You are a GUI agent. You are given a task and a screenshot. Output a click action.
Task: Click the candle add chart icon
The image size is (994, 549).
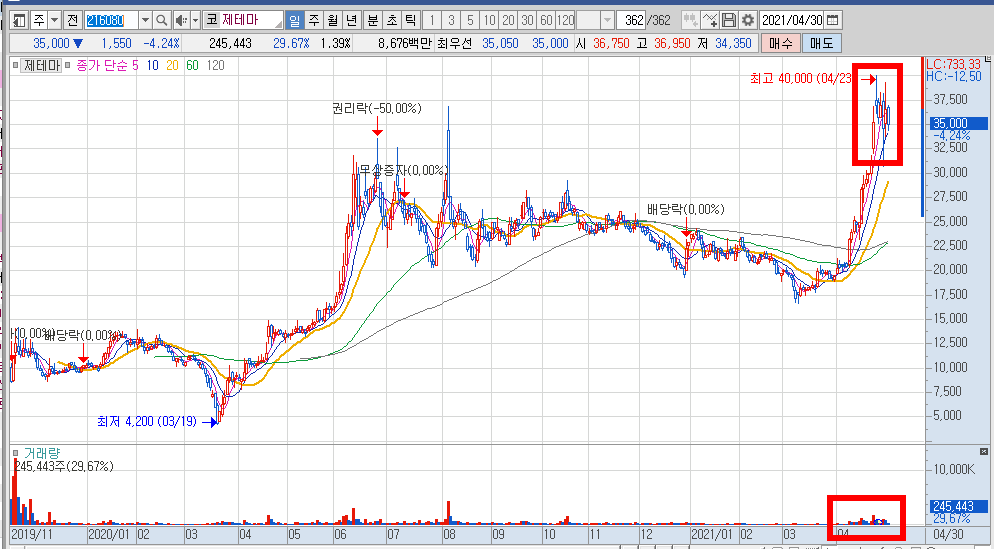point(690,20)
